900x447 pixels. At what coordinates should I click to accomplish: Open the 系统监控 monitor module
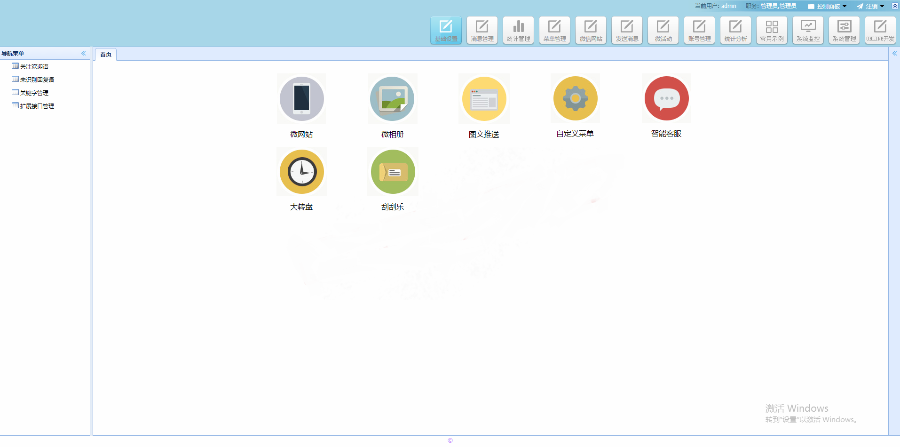808,30
